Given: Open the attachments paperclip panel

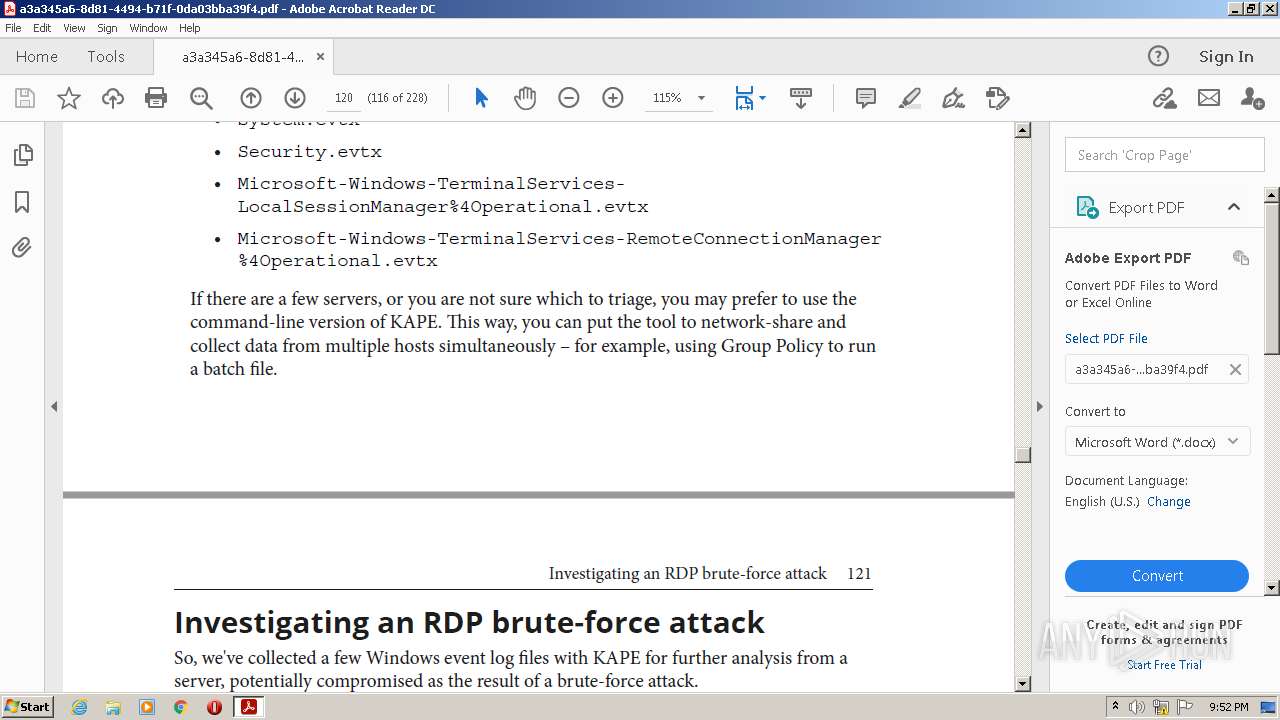Looking at the screenshot, I should 22,248.
